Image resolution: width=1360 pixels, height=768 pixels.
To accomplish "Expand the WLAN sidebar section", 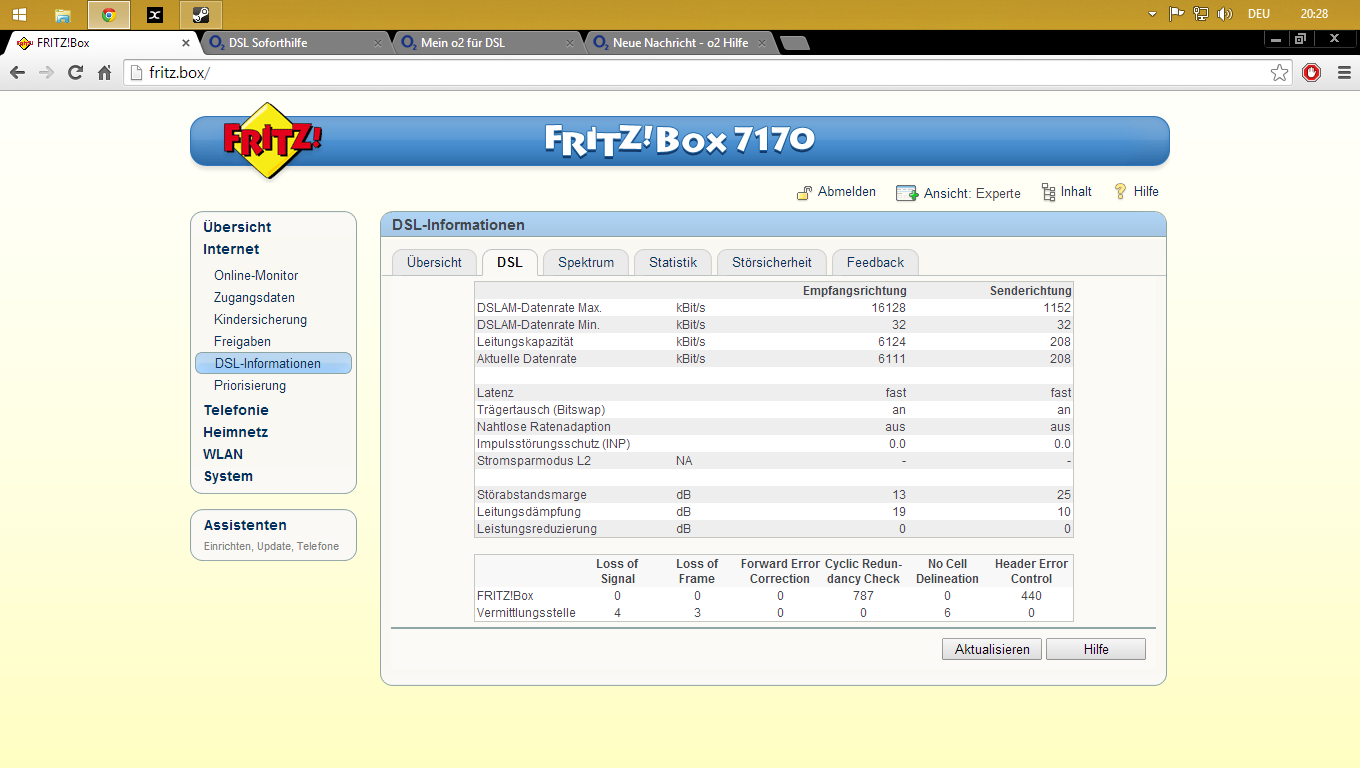I will [223, 454].
